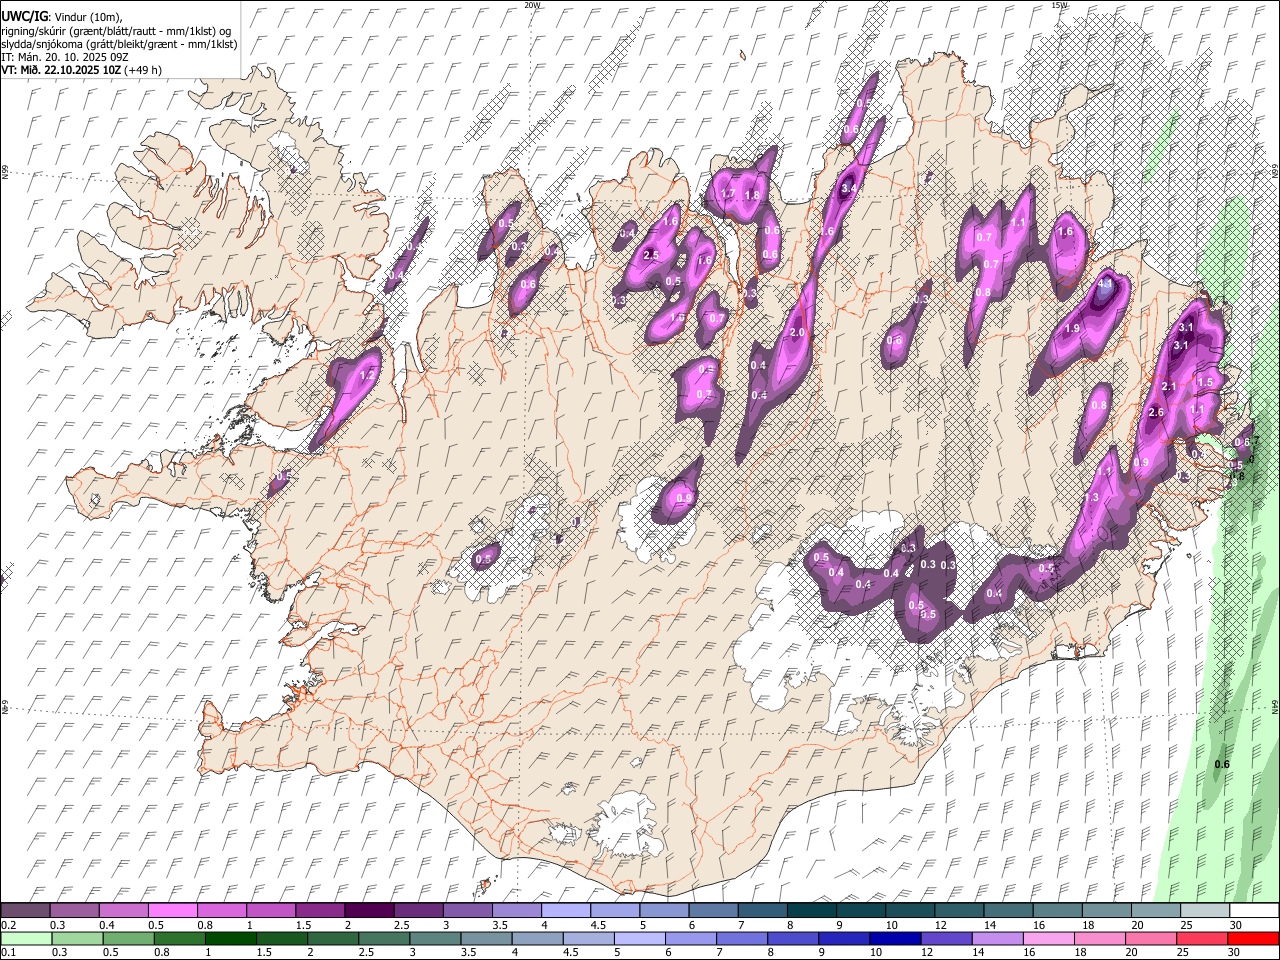Click the '20W' longitude label at the top edge

point(532,5)
